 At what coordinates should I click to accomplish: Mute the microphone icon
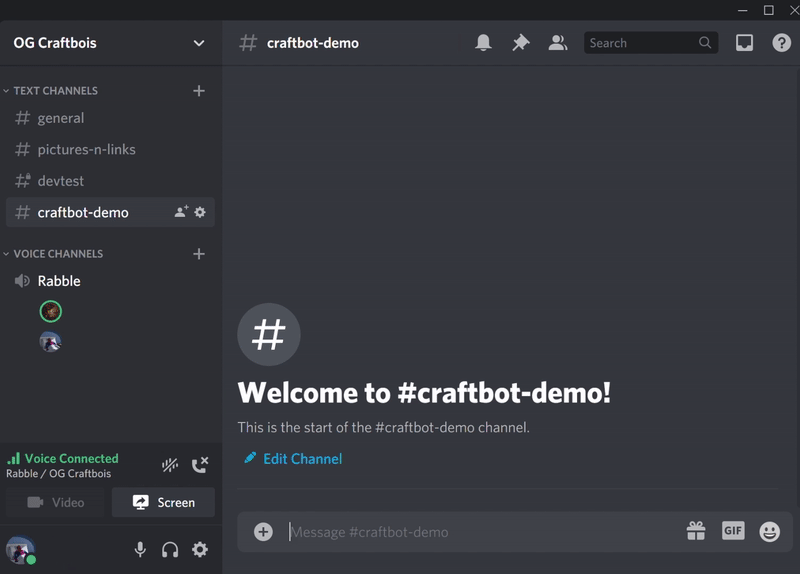(140, 550)
